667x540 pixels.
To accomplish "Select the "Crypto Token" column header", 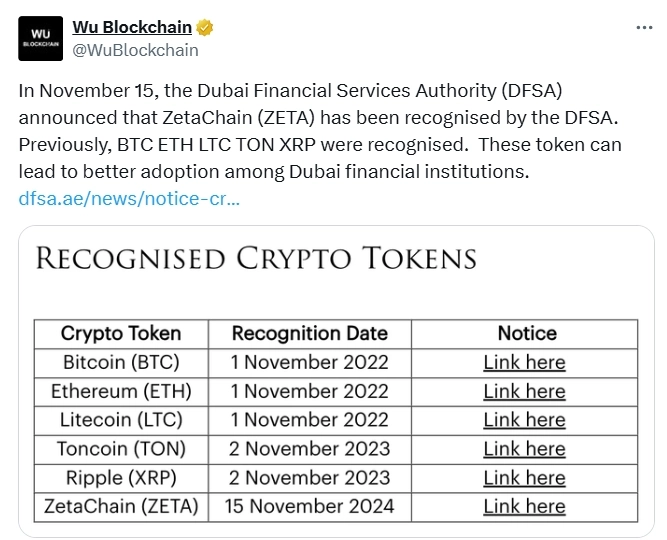I will pos(121,334).
